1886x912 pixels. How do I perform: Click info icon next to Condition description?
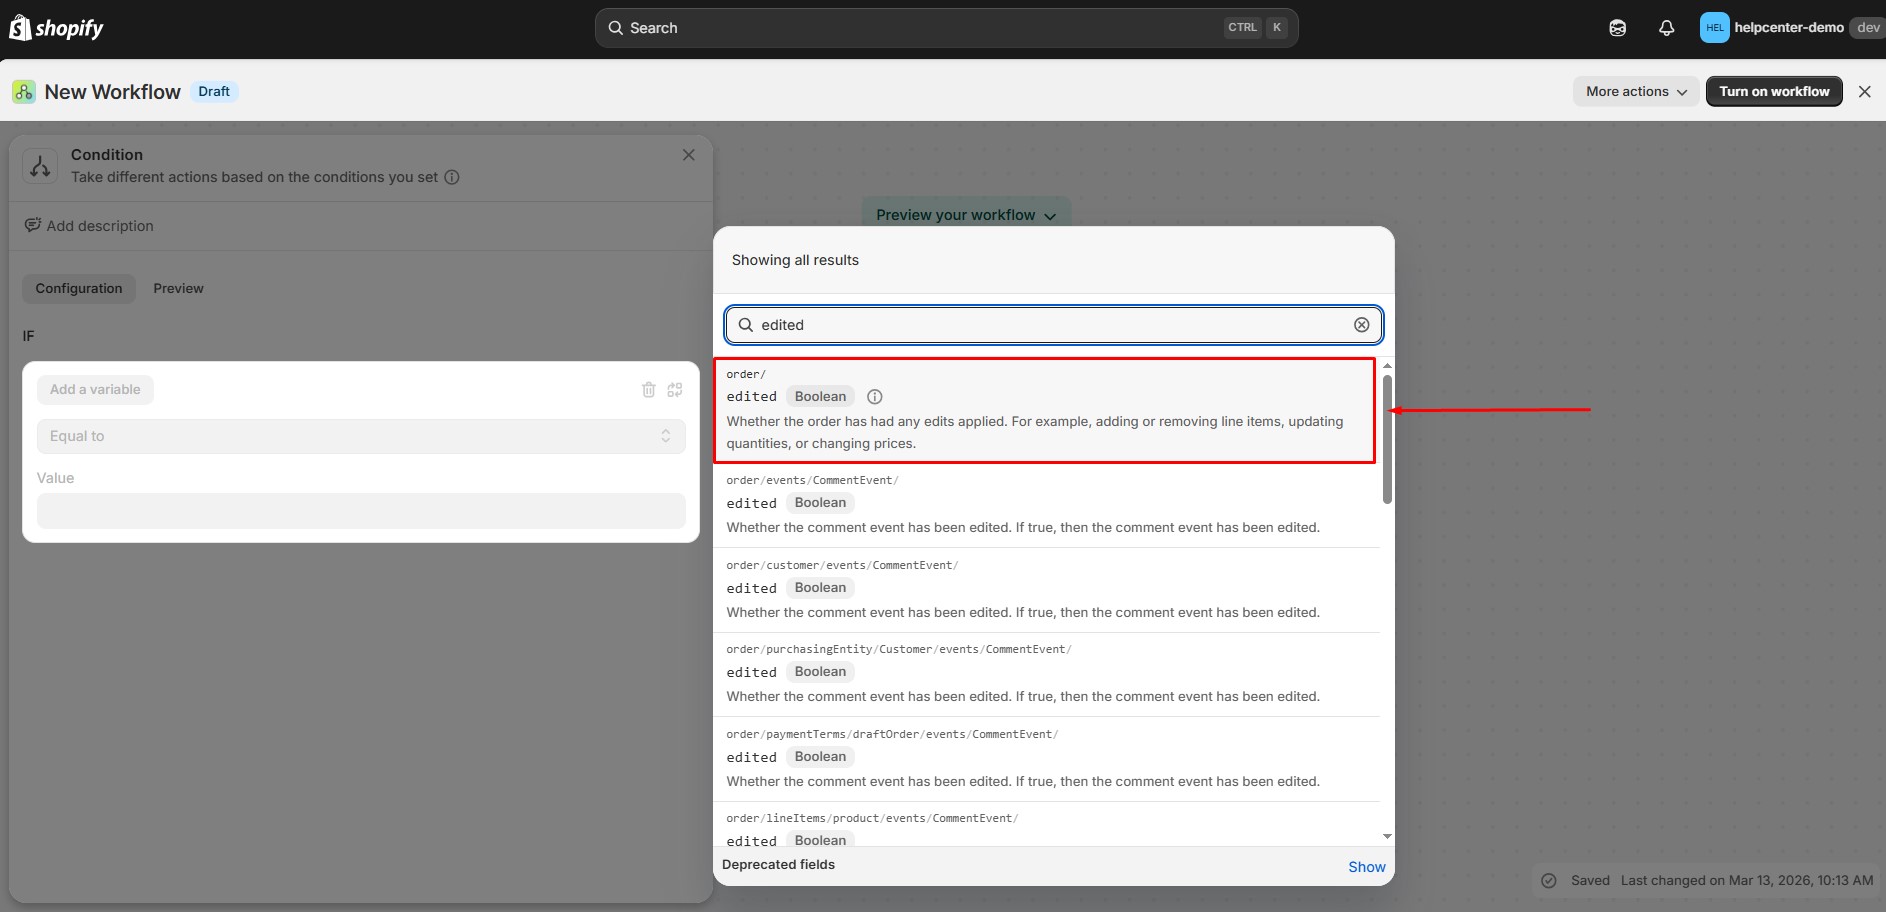tap(452, 177)
